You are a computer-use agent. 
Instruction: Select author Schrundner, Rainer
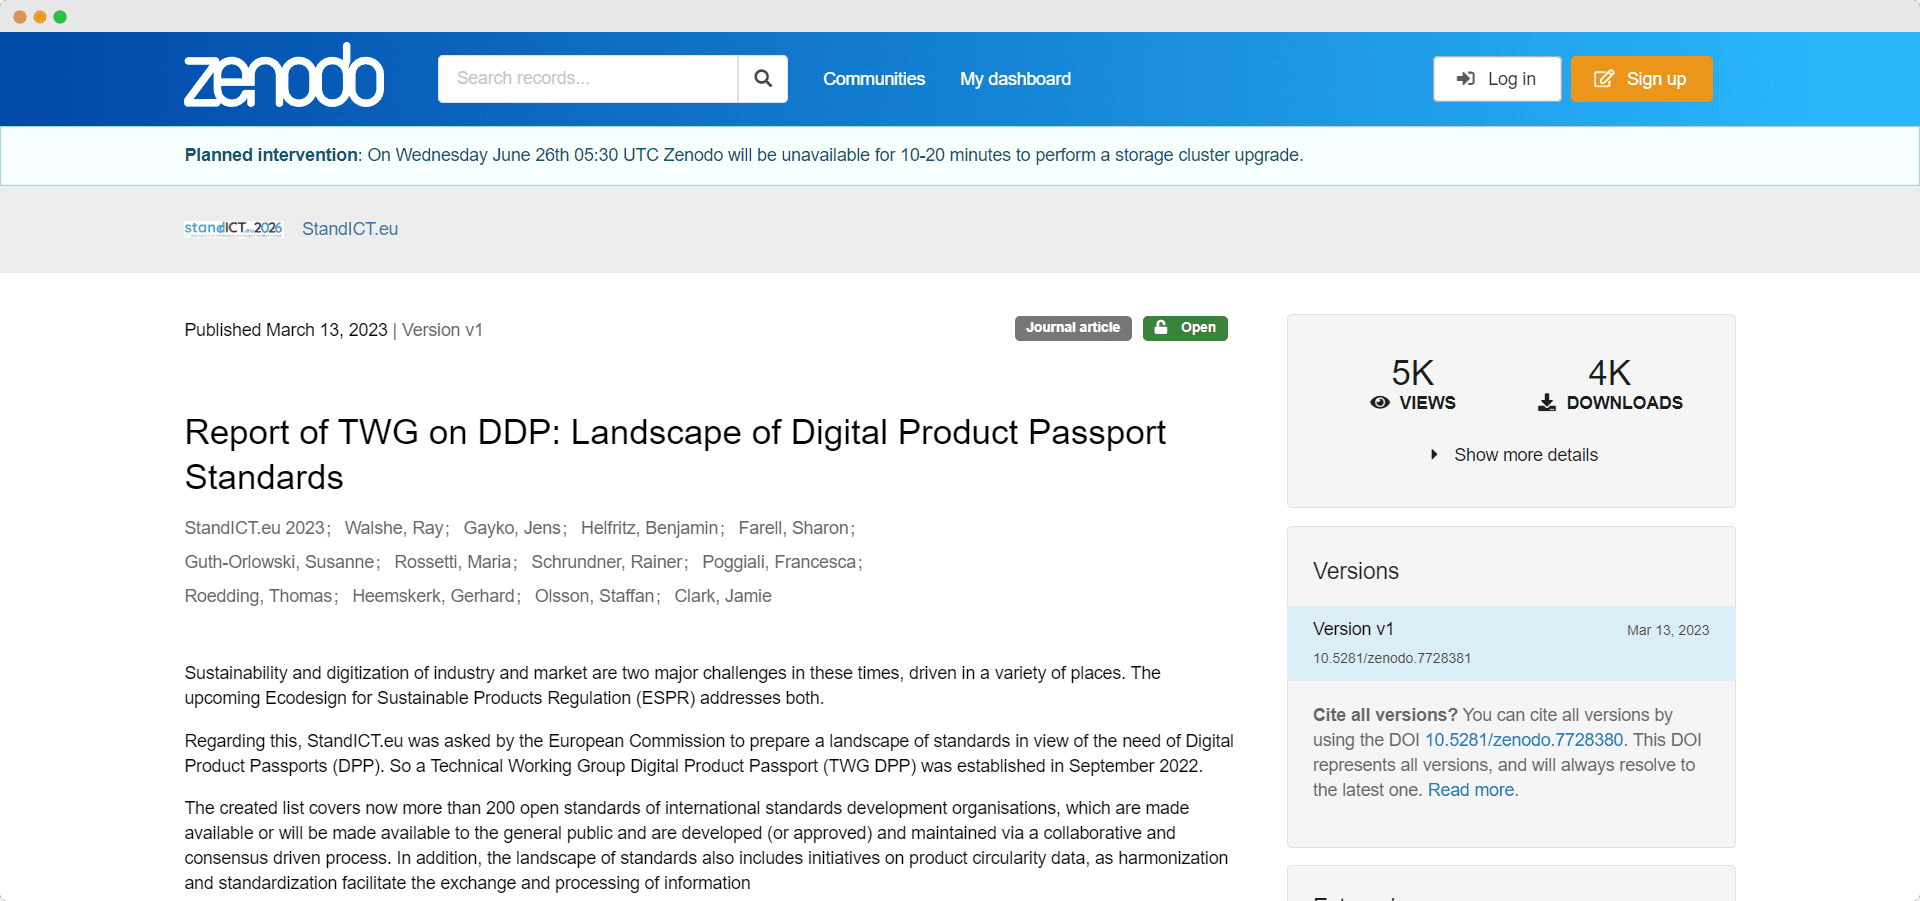click(x=607, y=562)
